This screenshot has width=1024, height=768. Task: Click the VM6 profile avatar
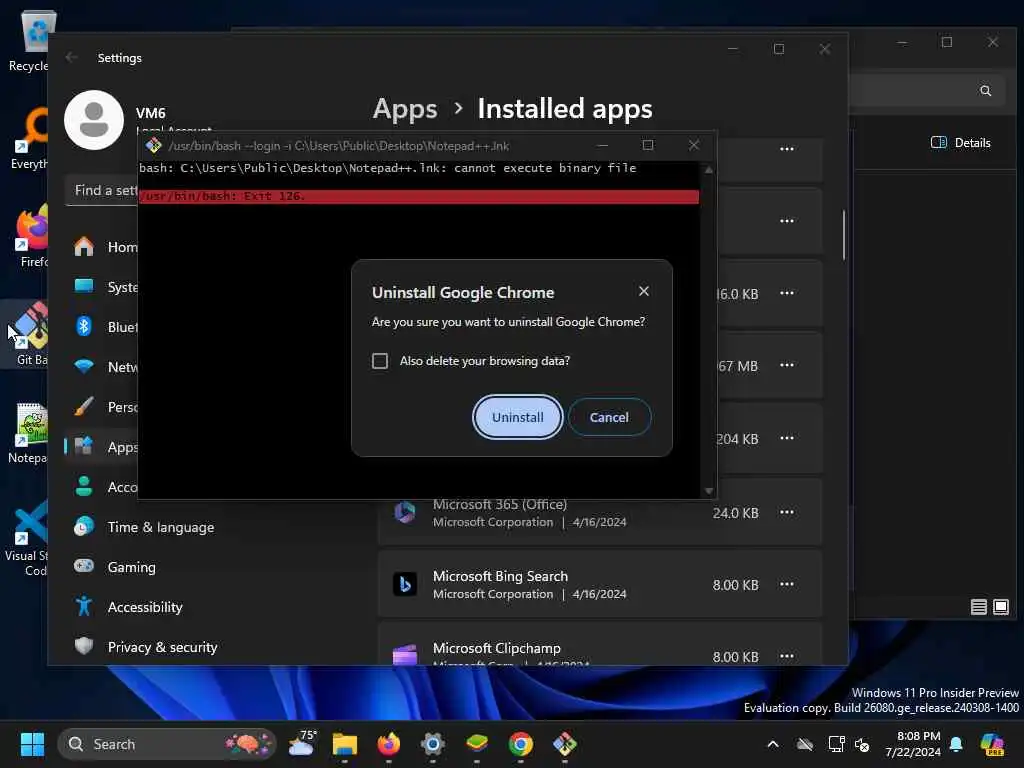pos(94,120)
